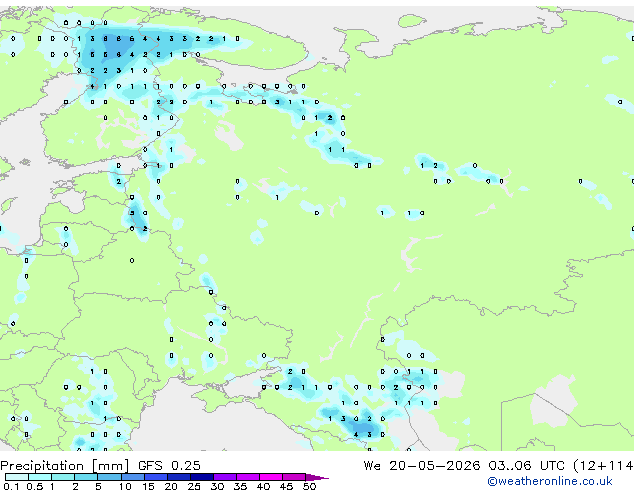Click the purple 30 to 35 legend swatch
634x490 pixels.
225,477
